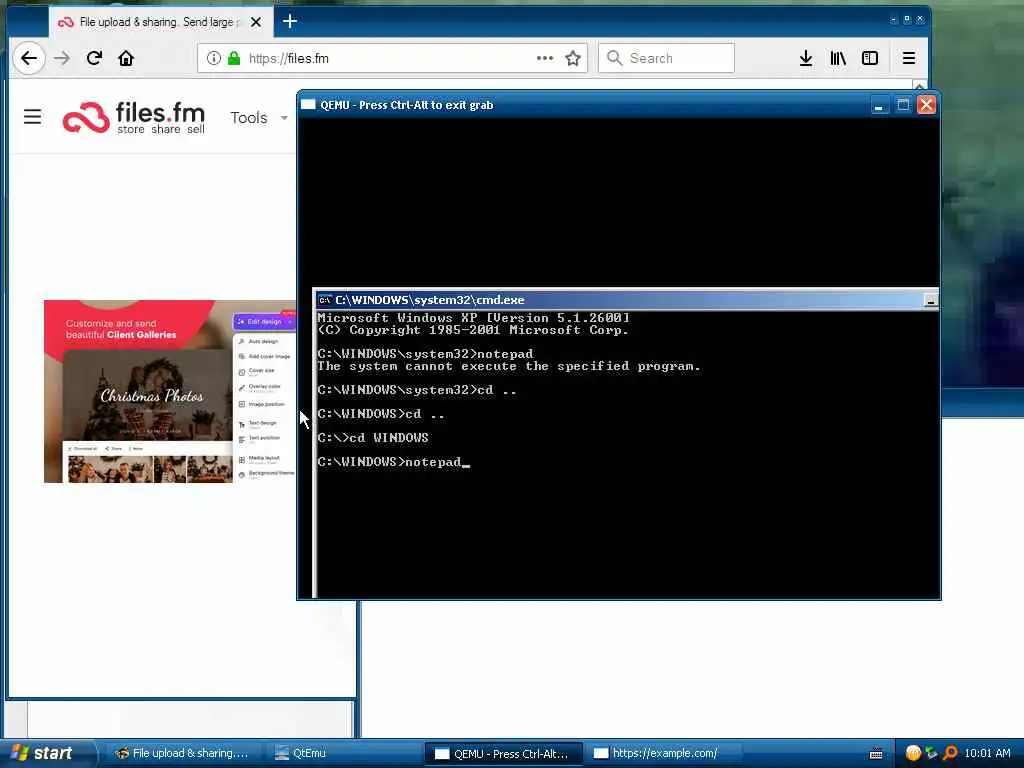Show site information icon in address bar
Viewport: 1024px width, 768px height.
coord(214,58)
